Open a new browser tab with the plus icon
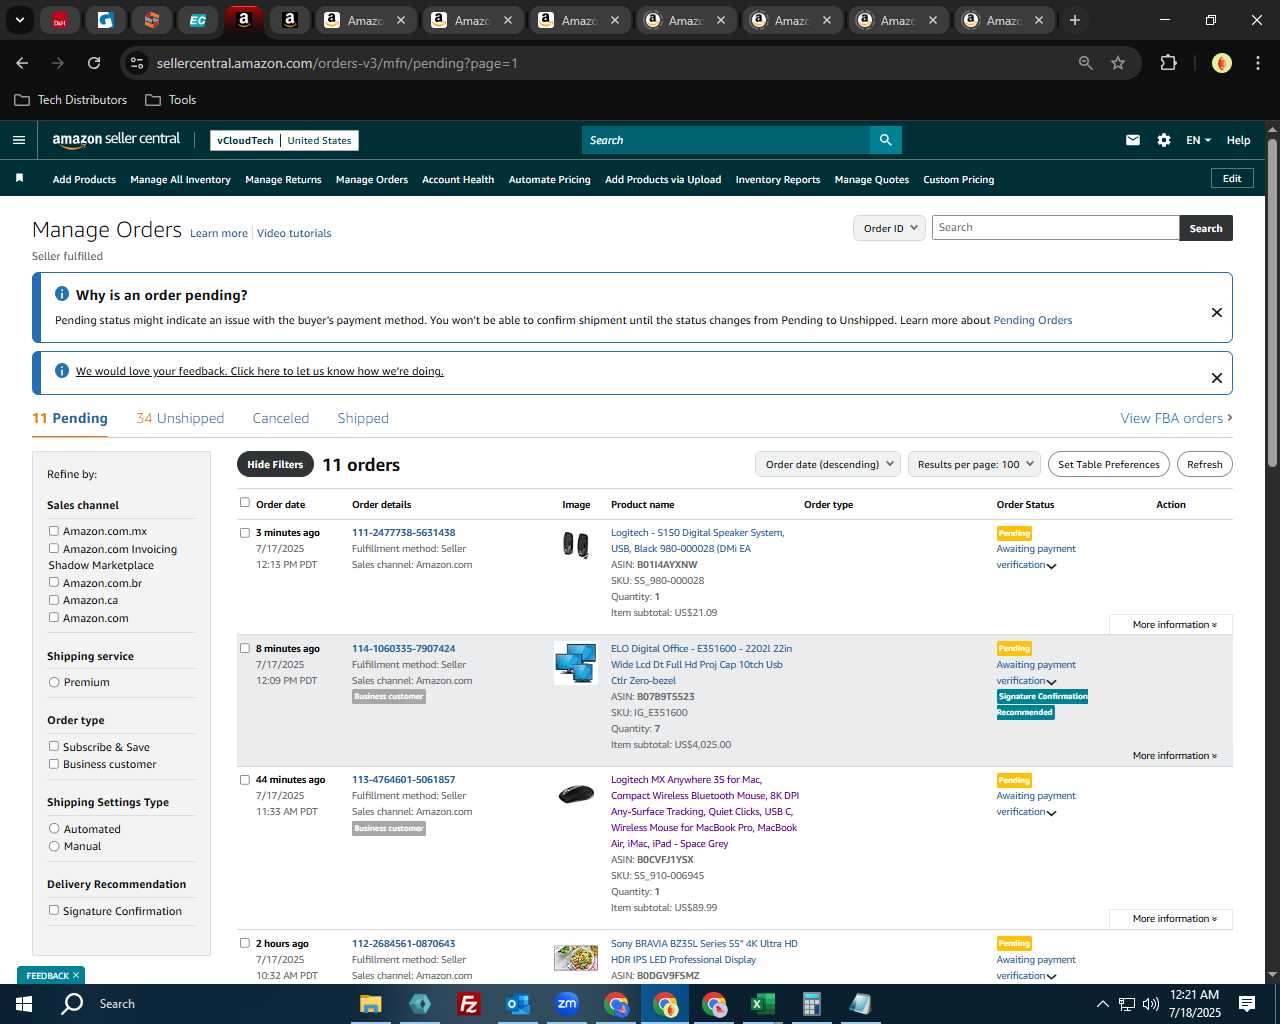 pos(1075,20)
